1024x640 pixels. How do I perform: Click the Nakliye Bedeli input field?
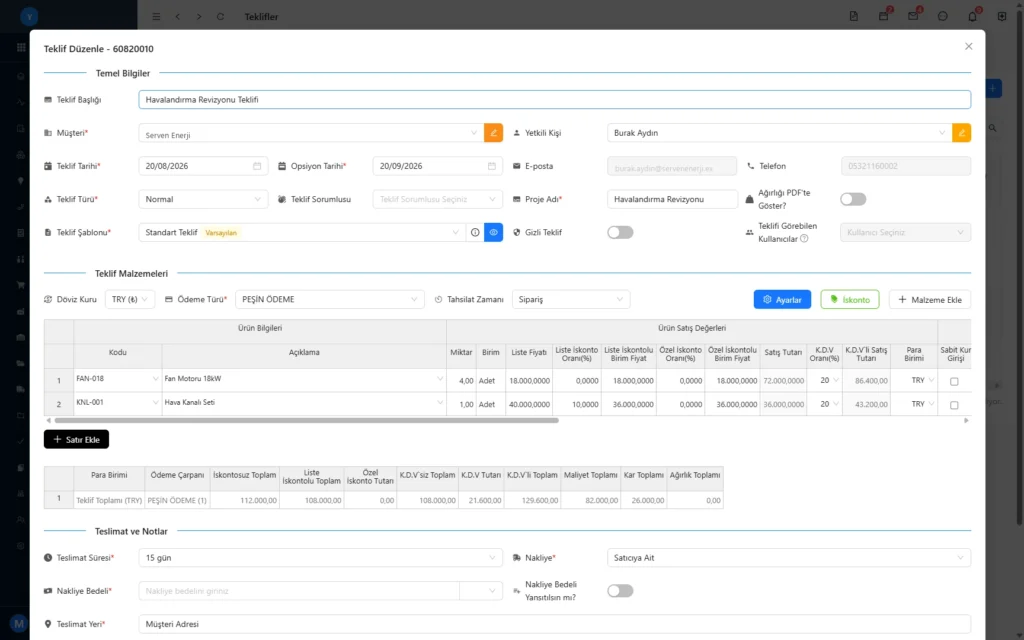[299, 591]
